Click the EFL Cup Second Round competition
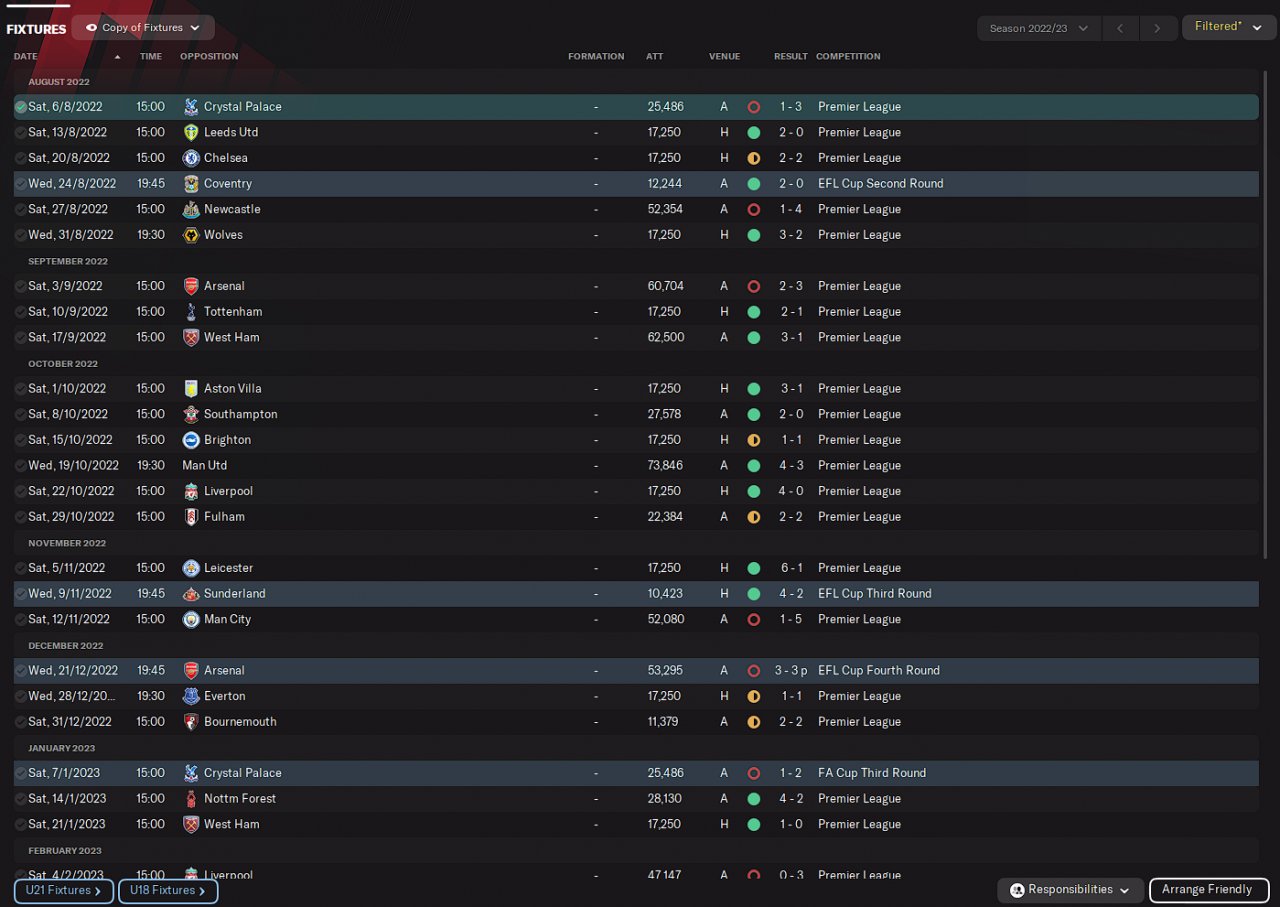1280x907 pixels. click(x=881, y=184)
